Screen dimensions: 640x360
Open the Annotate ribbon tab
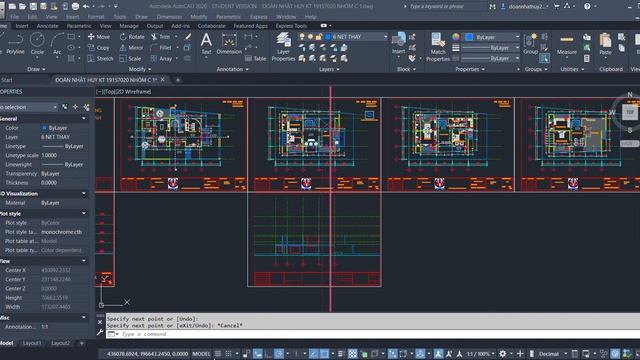click(x=47, y=26)
